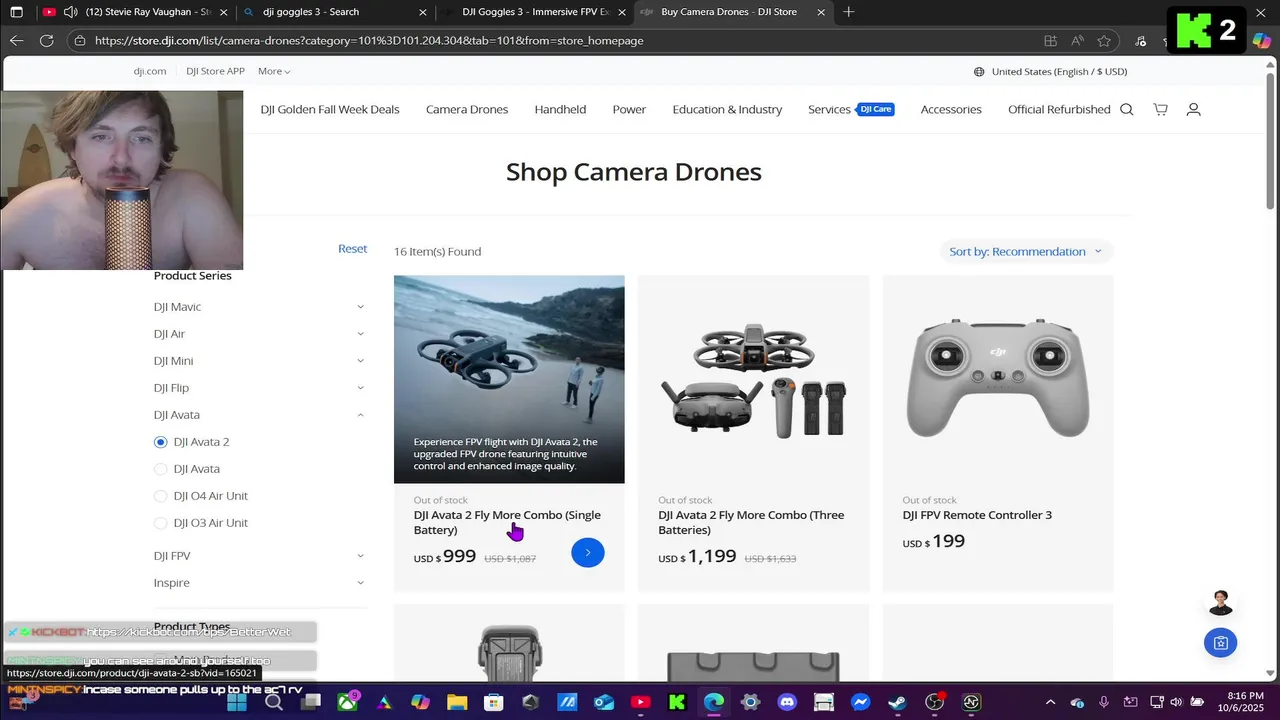1280x720 pixels.
Task: Open Steam from the taskbar
Action: point(897,702)
